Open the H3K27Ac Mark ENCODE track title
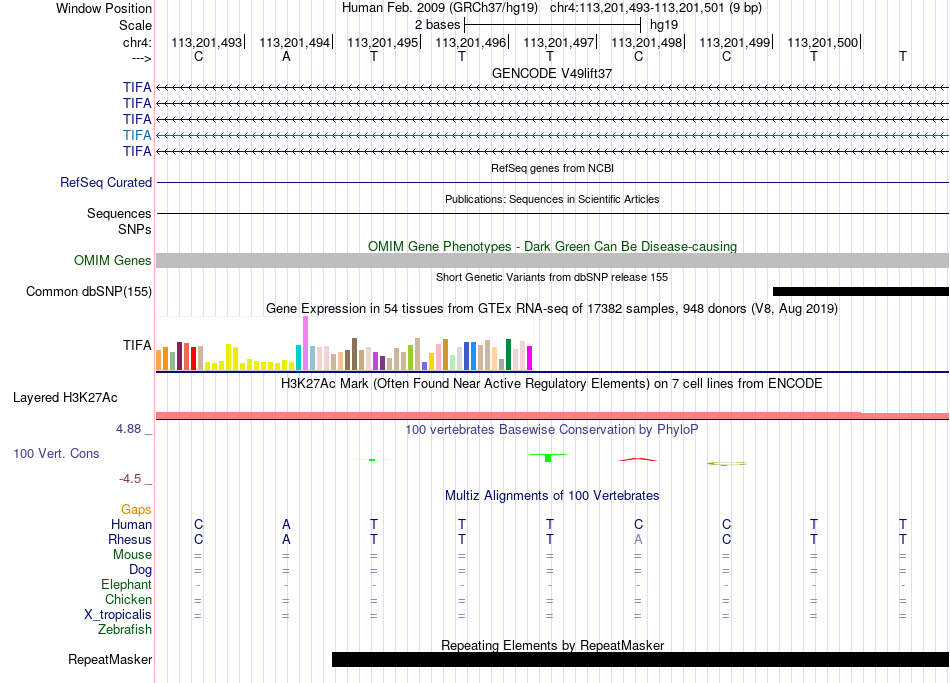This screenshot has width=950, height=683. click(552, 384)
